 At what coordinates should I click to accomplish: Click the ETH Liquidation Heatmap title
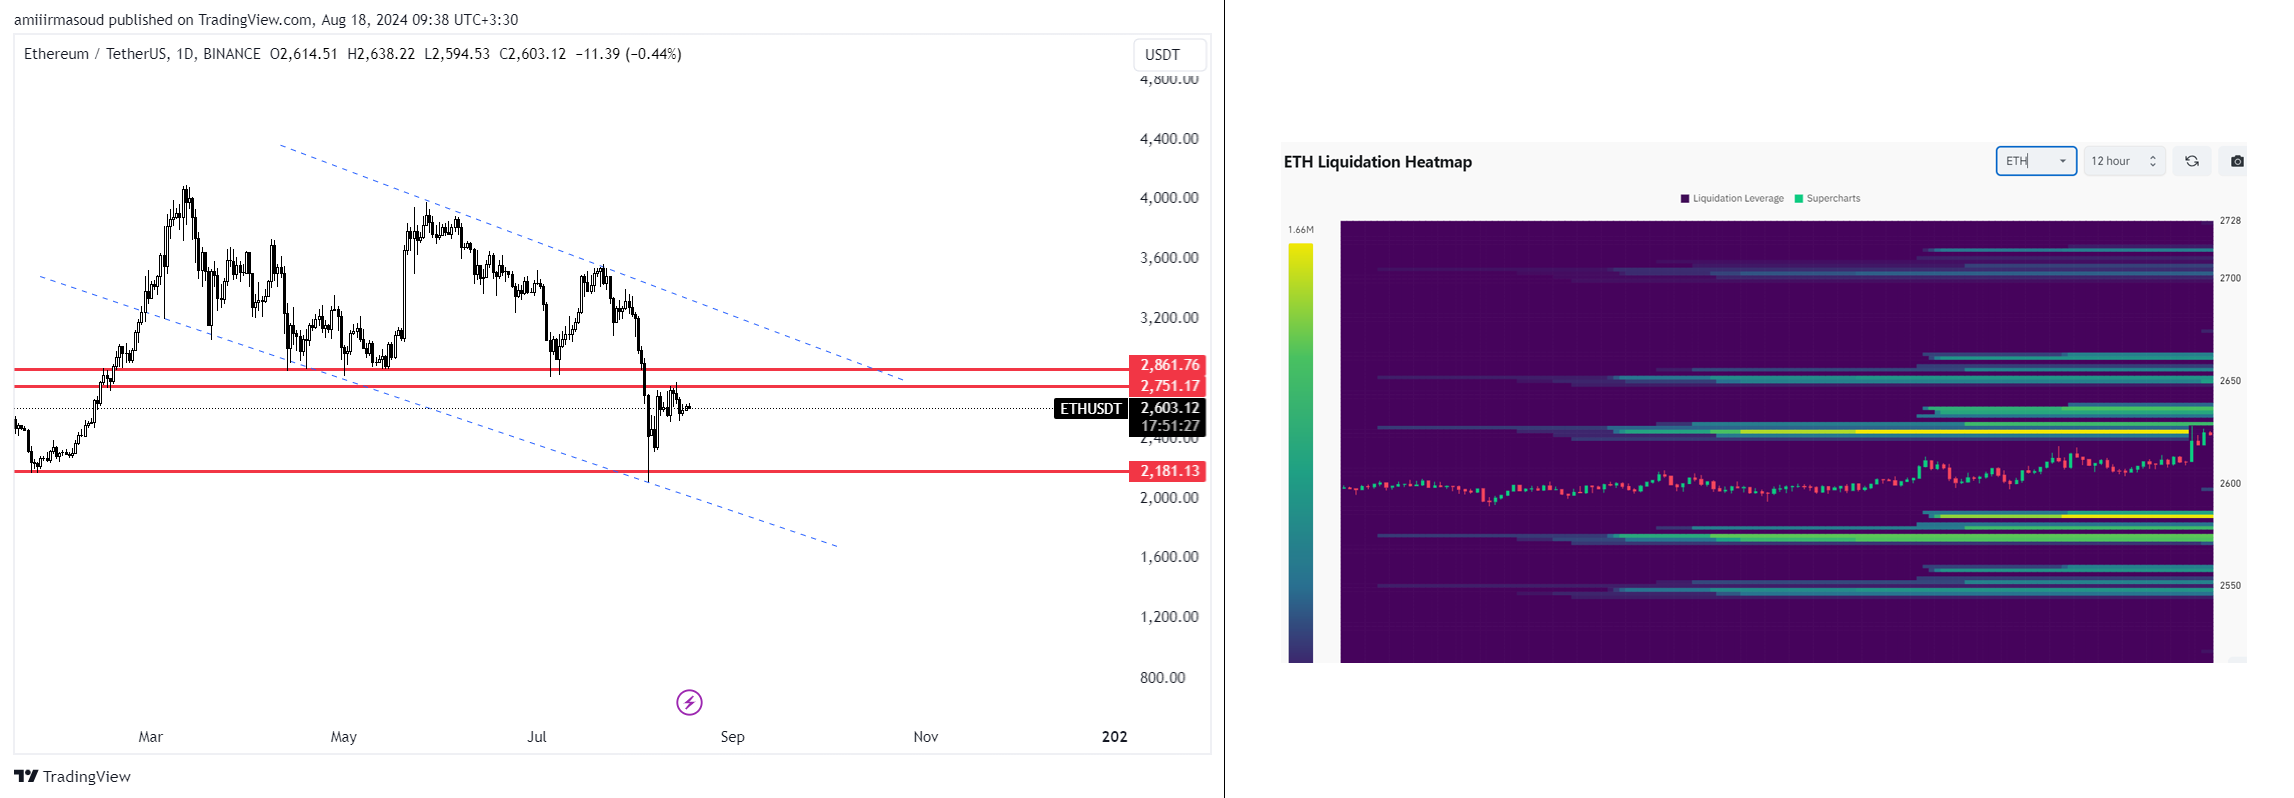click(x=1377, y=162)
